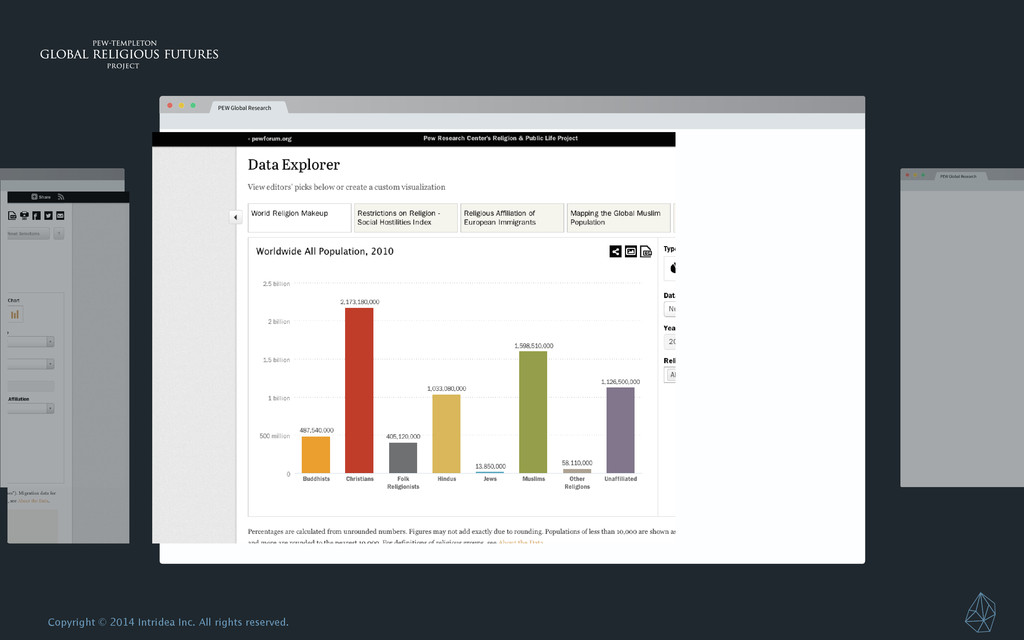Viewport: 1024px width, 640px height.
Task: Click the About the Data link in the left window
Action: (33, 501)
